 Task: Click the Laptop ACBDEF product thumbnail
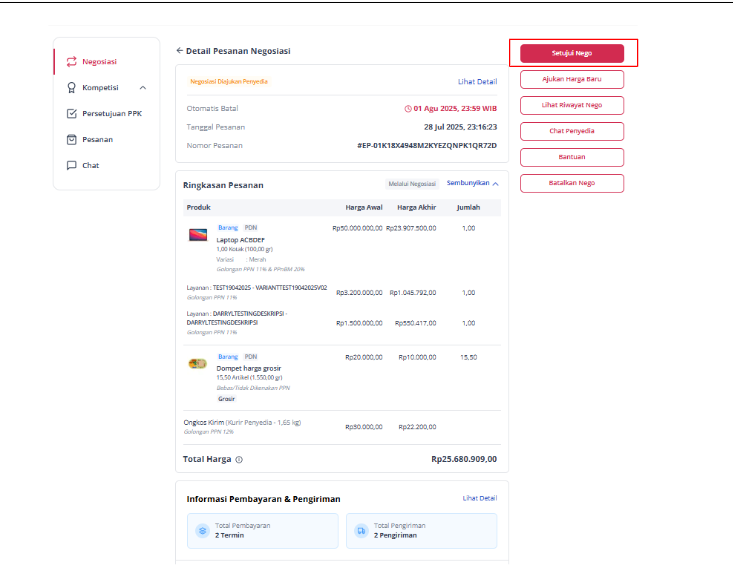(x=198, y=235)
